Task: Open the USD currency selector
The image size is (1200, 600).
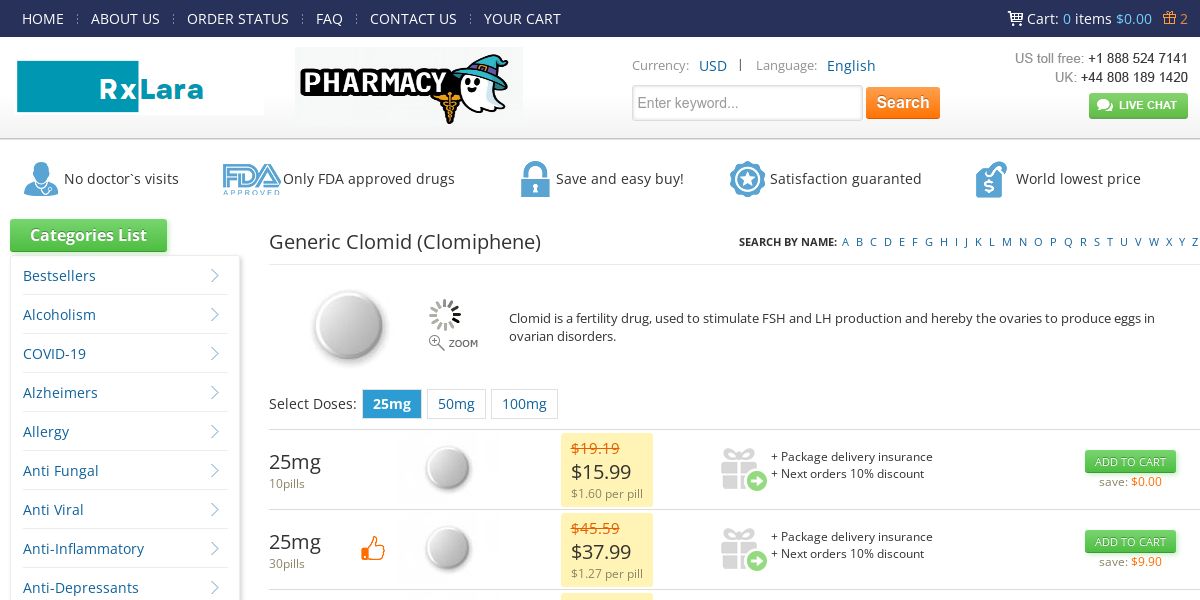Action: click(713, 66)
